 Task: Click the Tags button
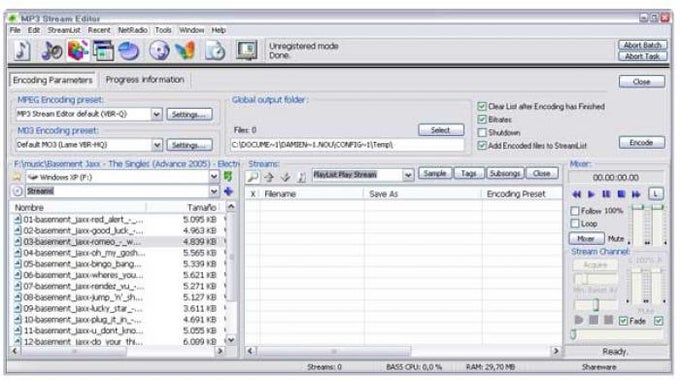pyautogui.click(x=469, y=174)
